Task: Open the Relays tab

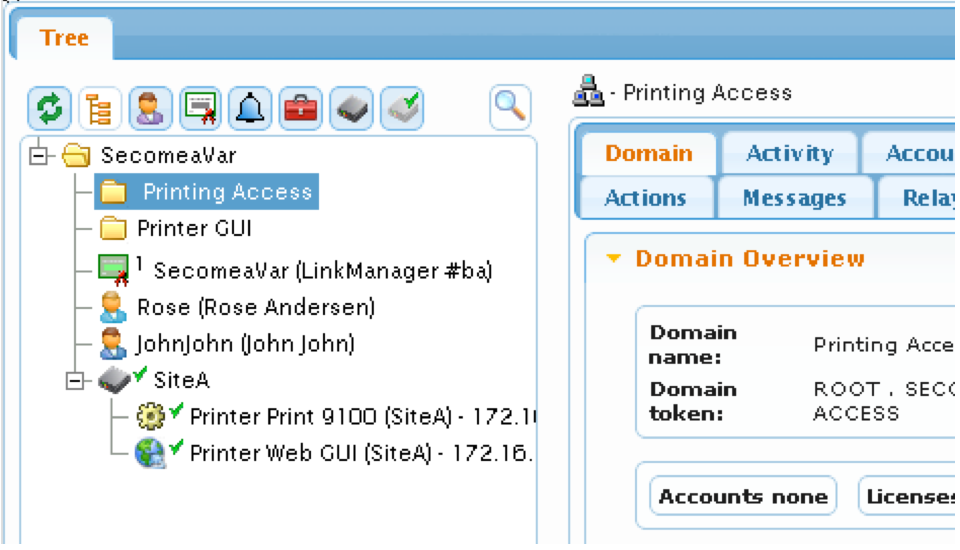Action: point(918,198)
